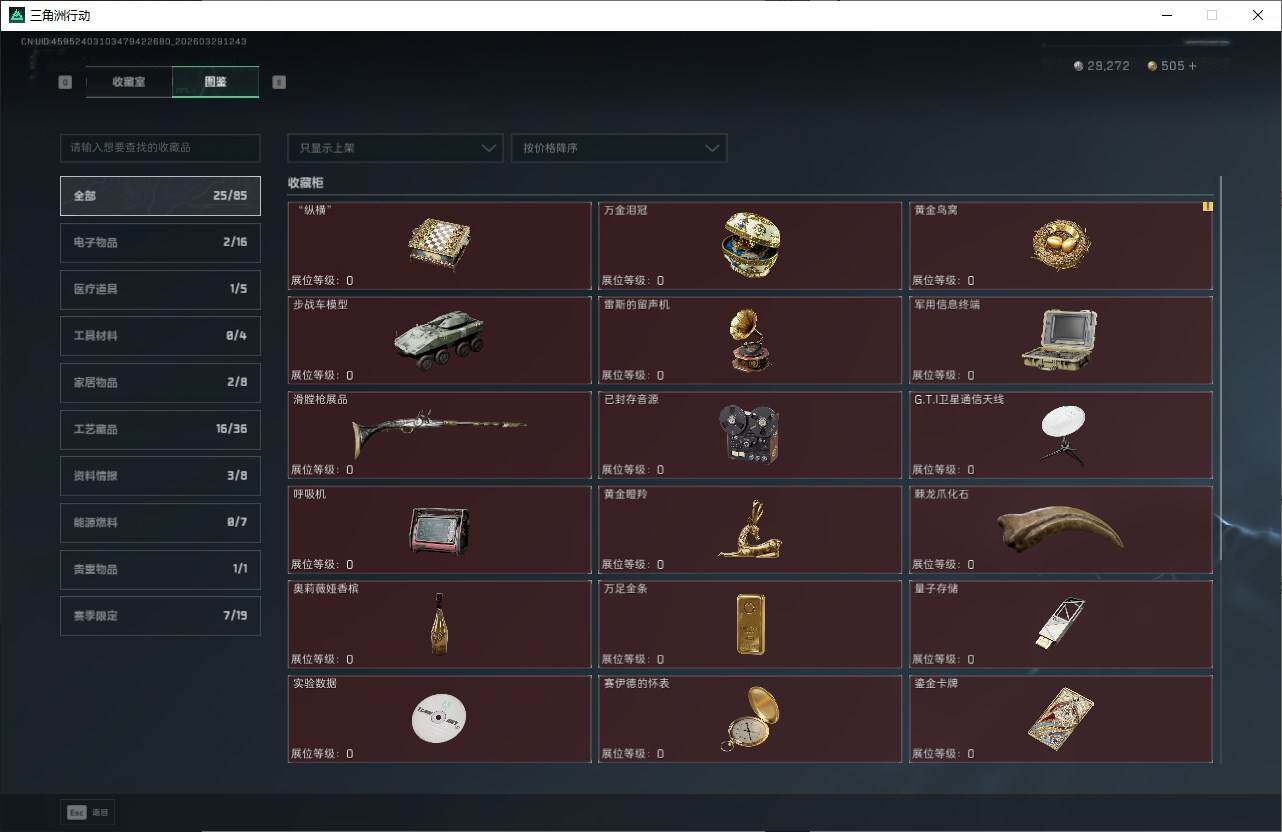Select the 全部 category showing 25/85
1282x832 pixels.
tap(160, 196)
